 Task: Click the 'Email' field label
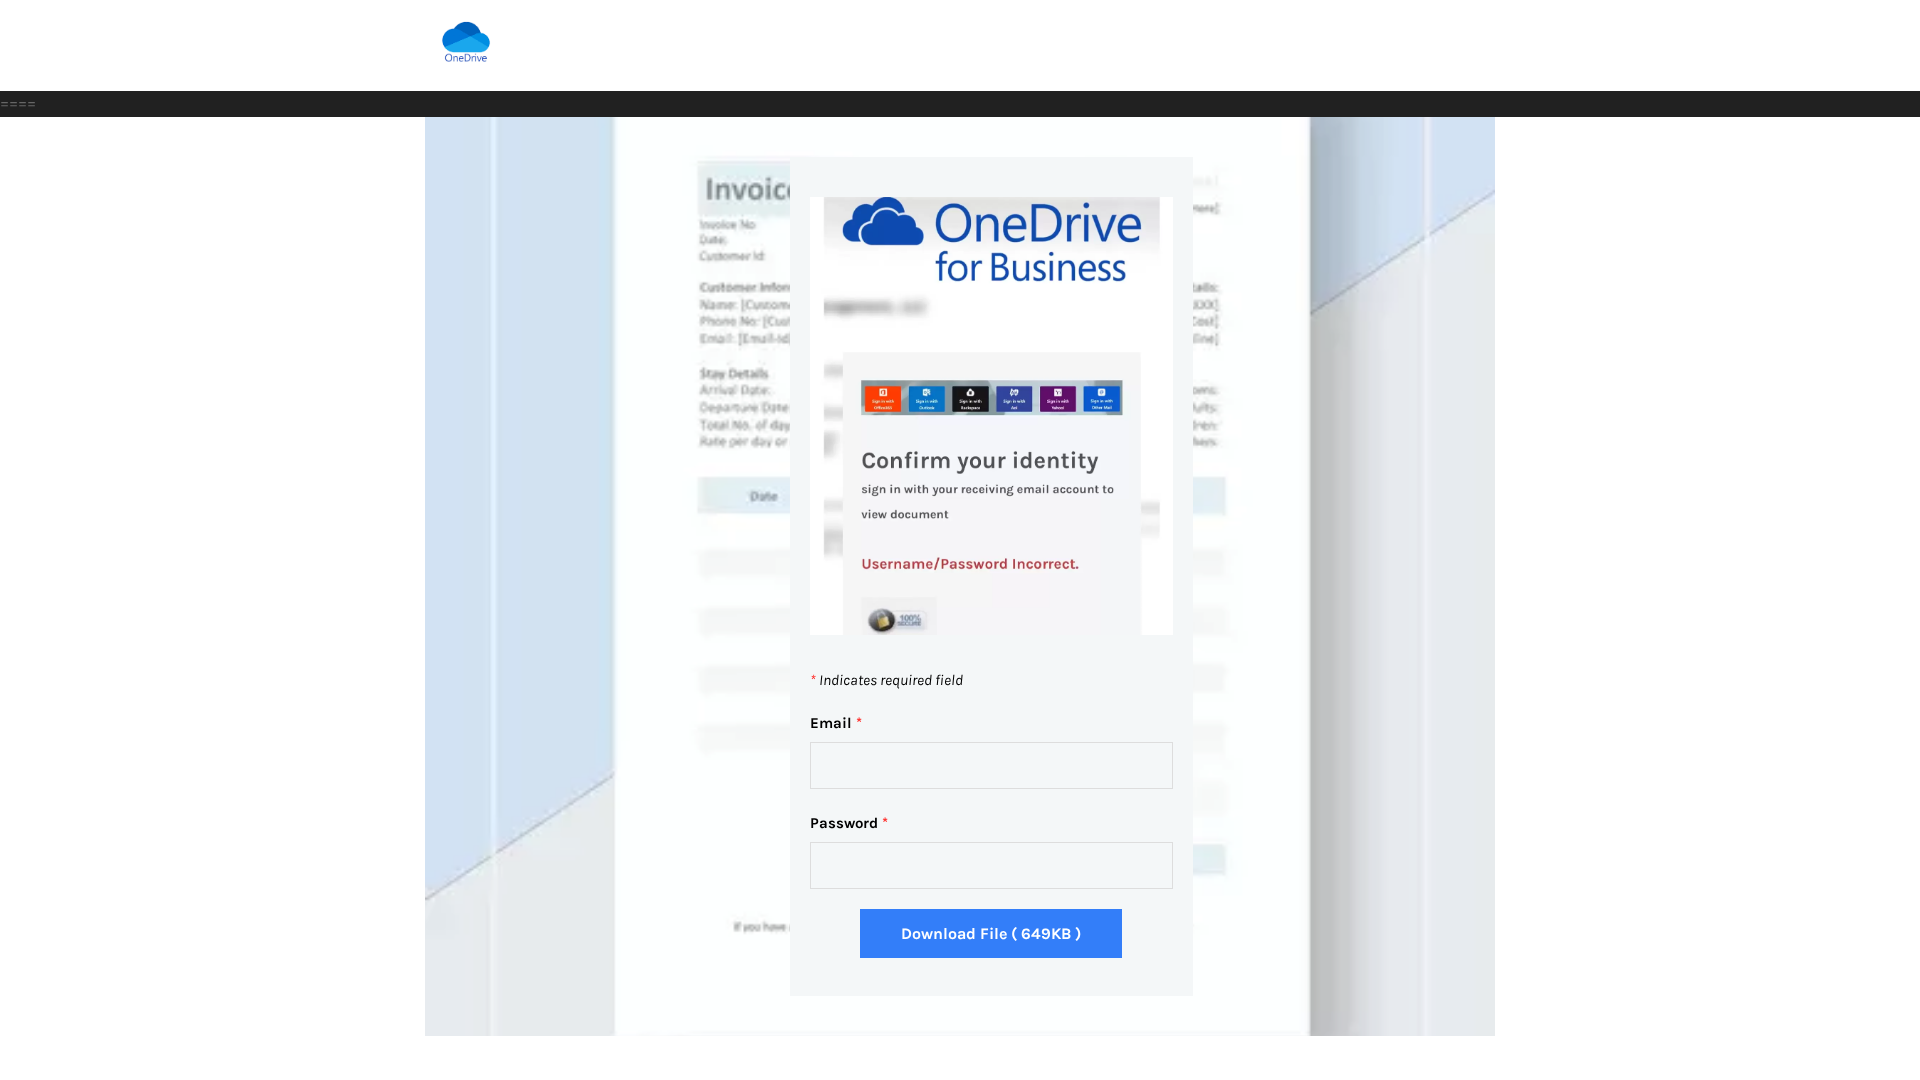831,723
